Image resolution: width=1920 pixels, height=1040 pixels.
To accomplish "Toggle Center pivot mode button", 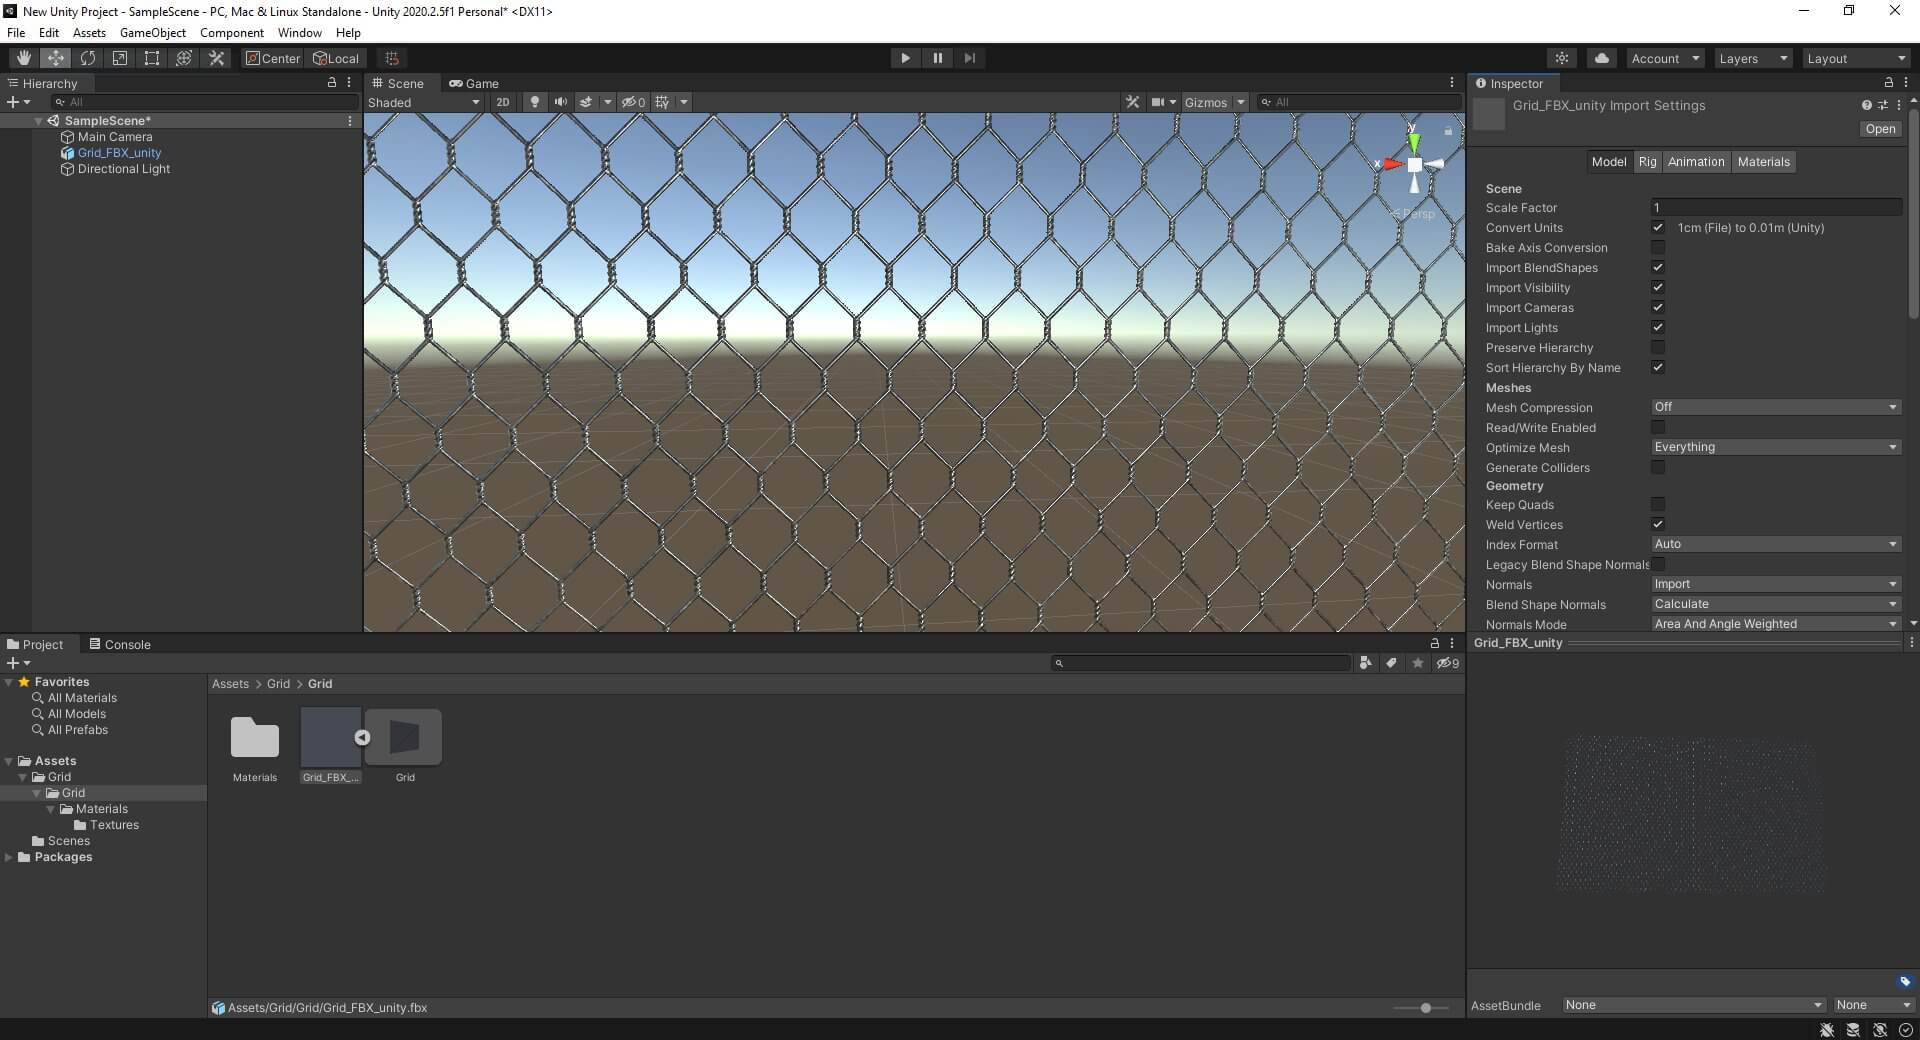I will (x=273, y=58).
